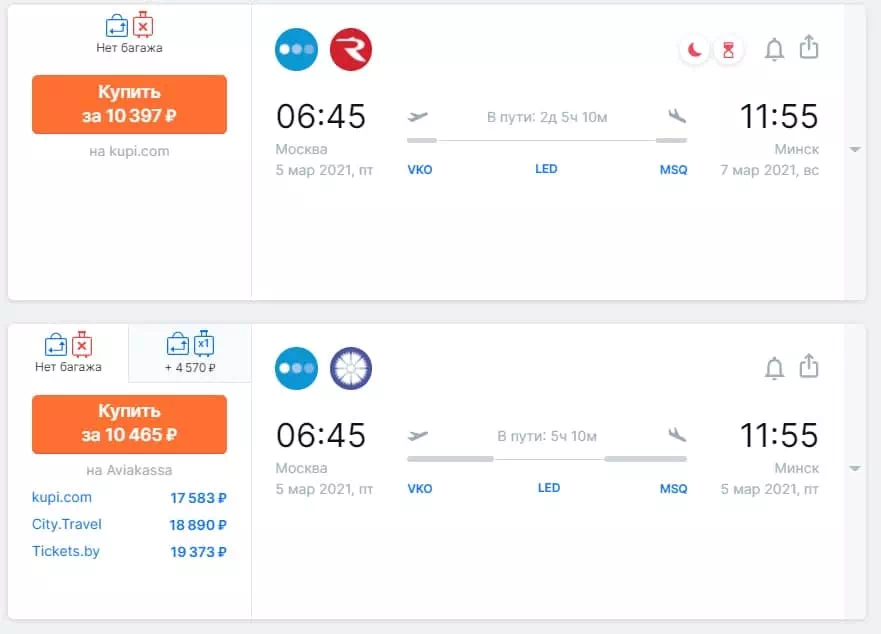Open the kupi.com offer for 17 583 ₽
The height and width of the screenshot is (634, 881).
[x=129, y=497]
